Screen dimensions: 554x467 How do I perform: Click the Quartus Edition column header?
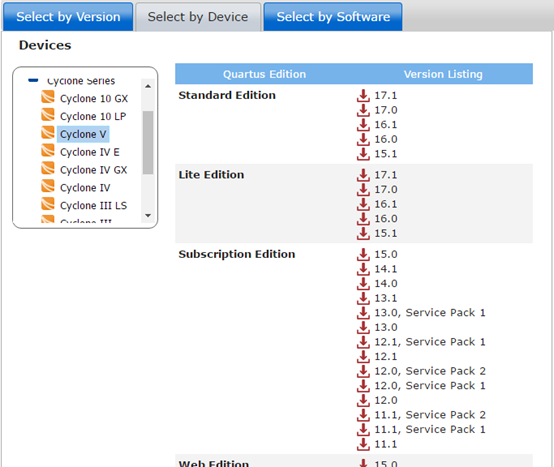(265, 74)
